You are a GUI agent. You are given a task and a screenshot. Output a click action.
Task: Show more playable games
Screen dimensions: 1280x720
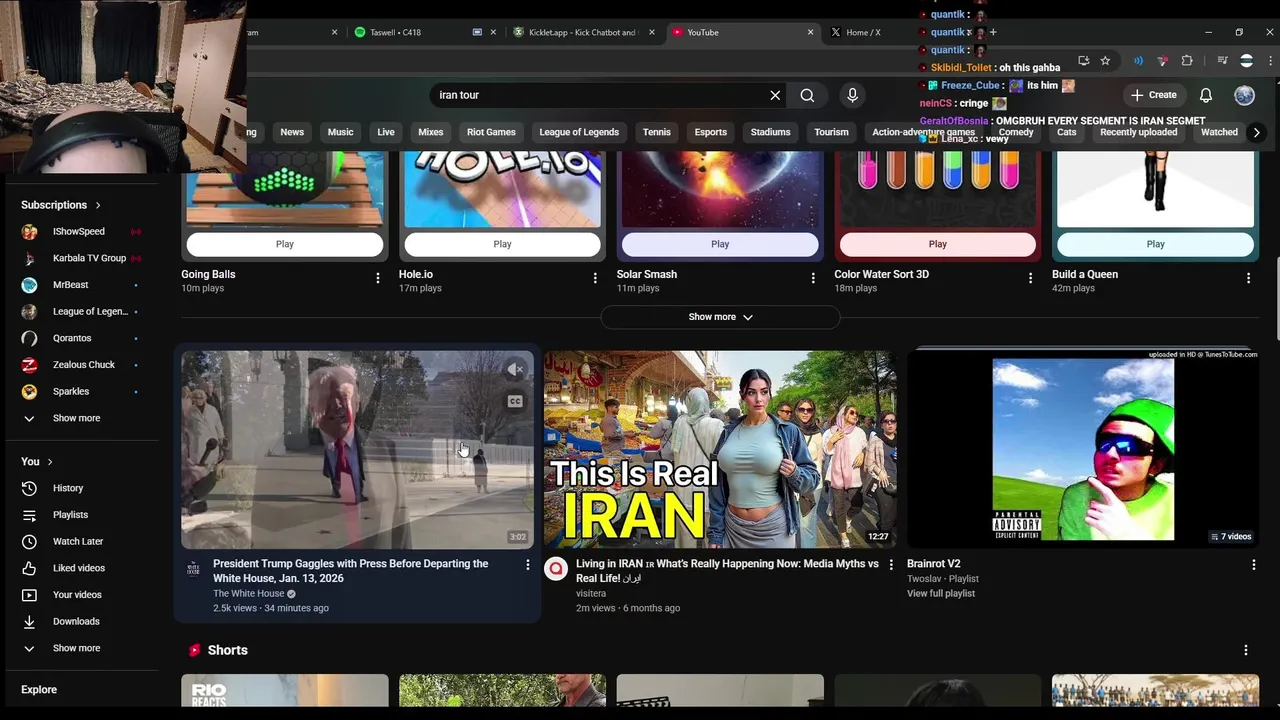point(720,317)
